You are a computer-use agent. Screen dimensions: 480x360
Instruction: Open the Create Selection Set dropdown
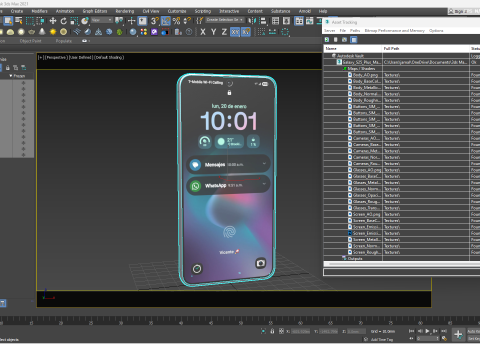click(224, 20)
